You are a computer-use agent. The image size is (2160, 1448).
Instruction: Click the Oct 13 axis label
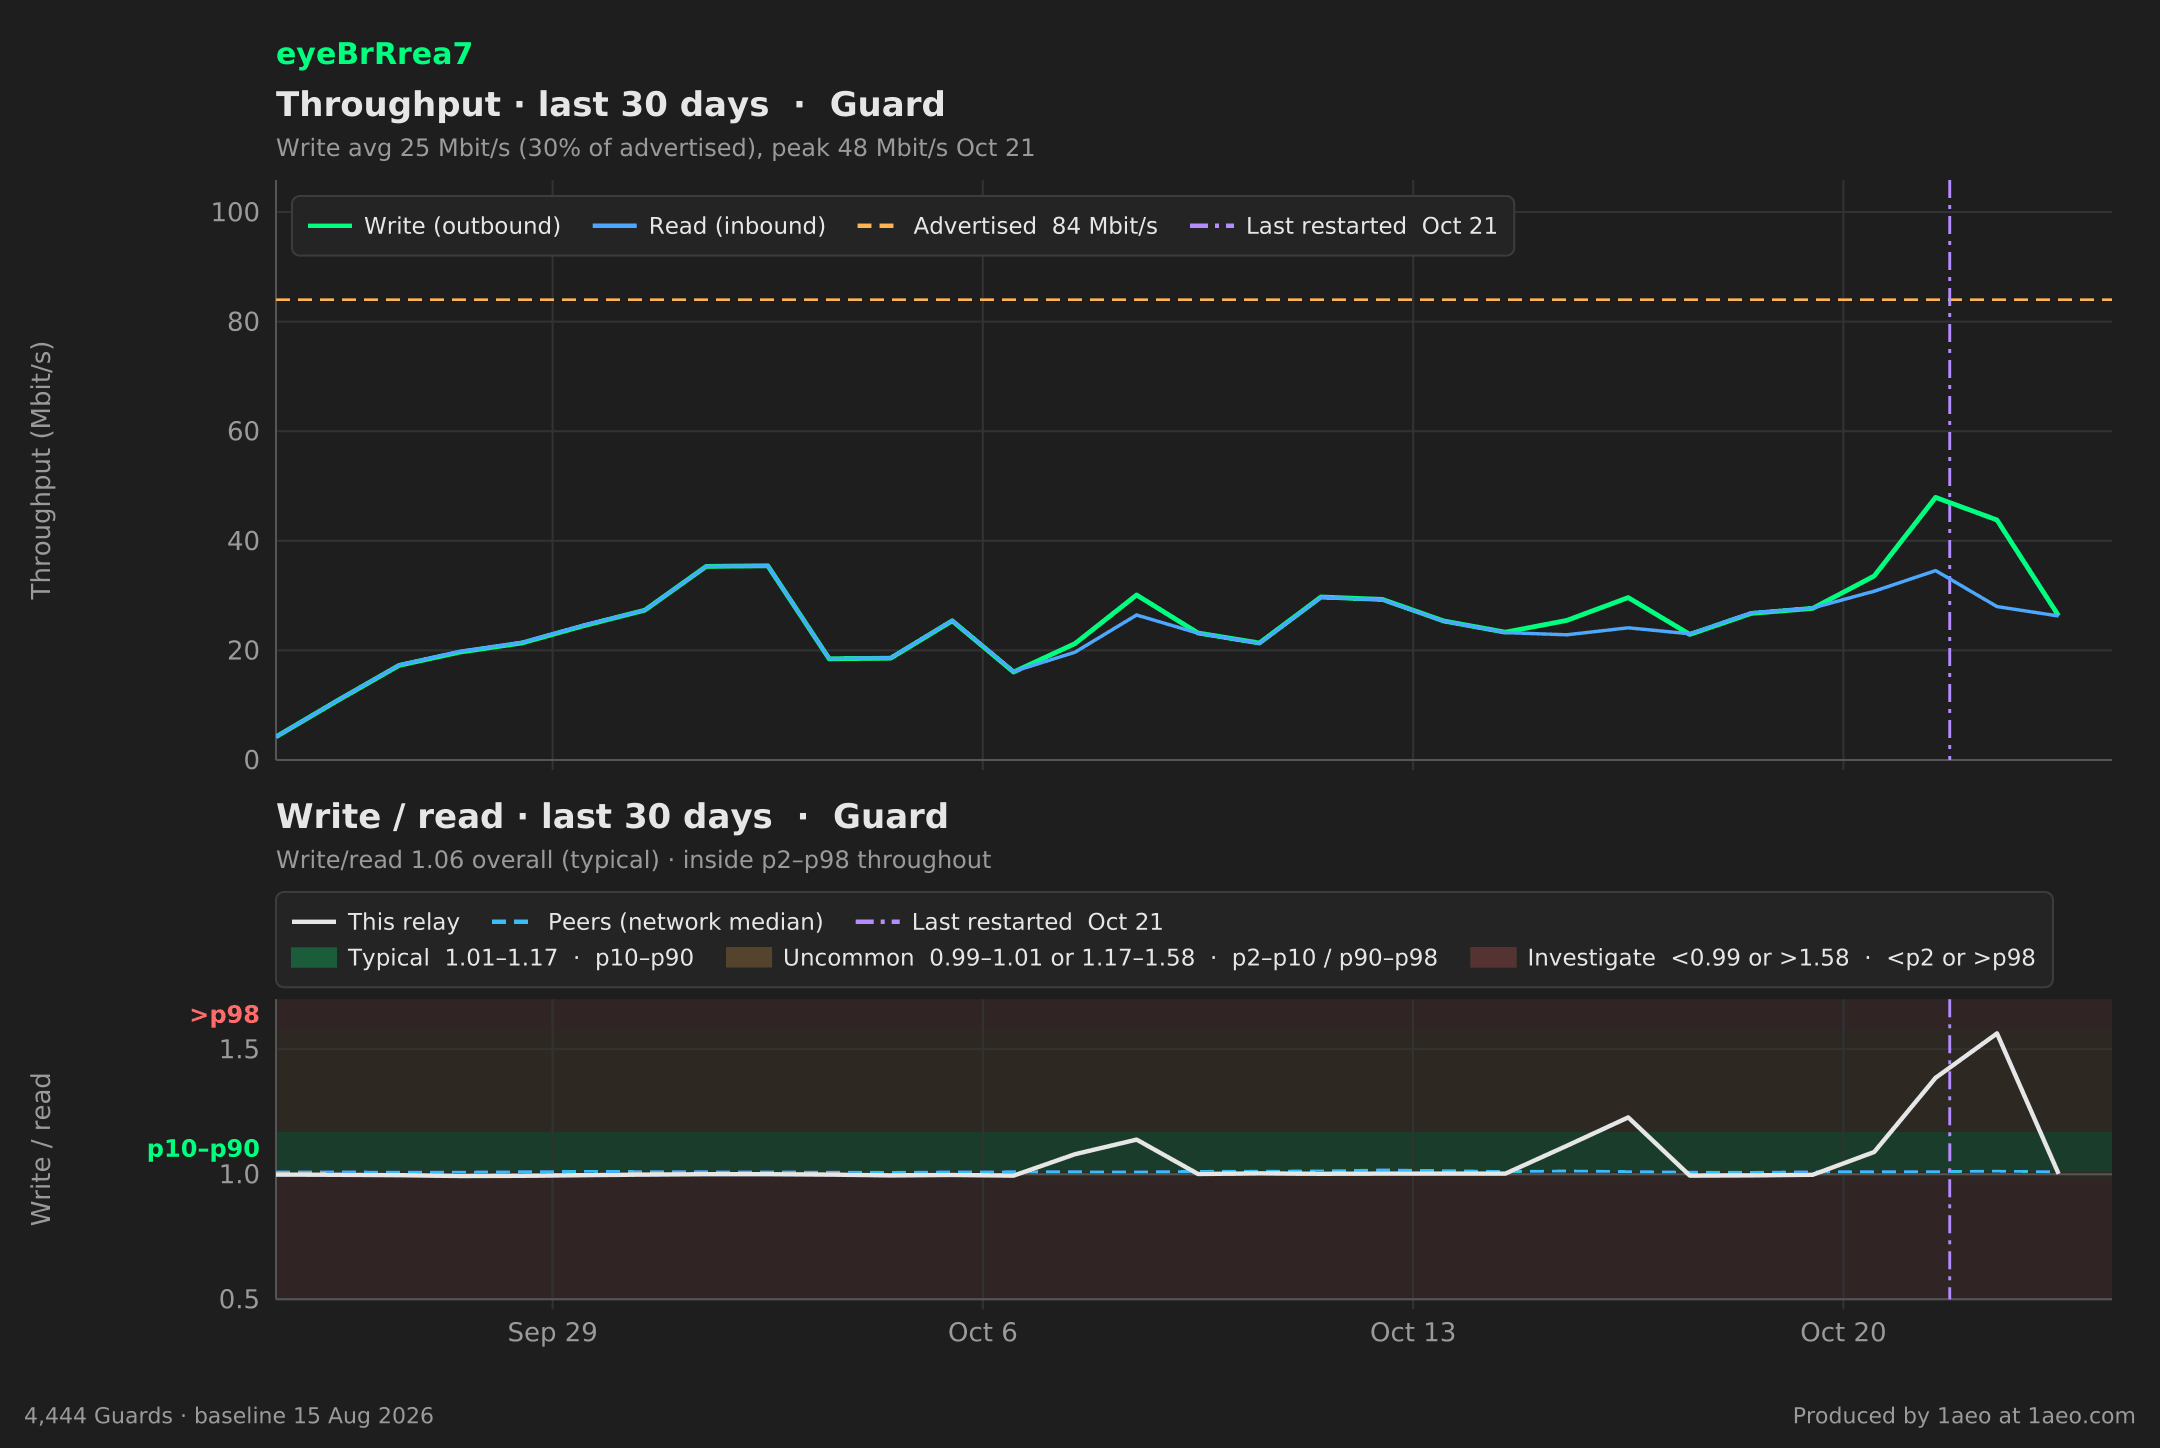point(1412,1333)
